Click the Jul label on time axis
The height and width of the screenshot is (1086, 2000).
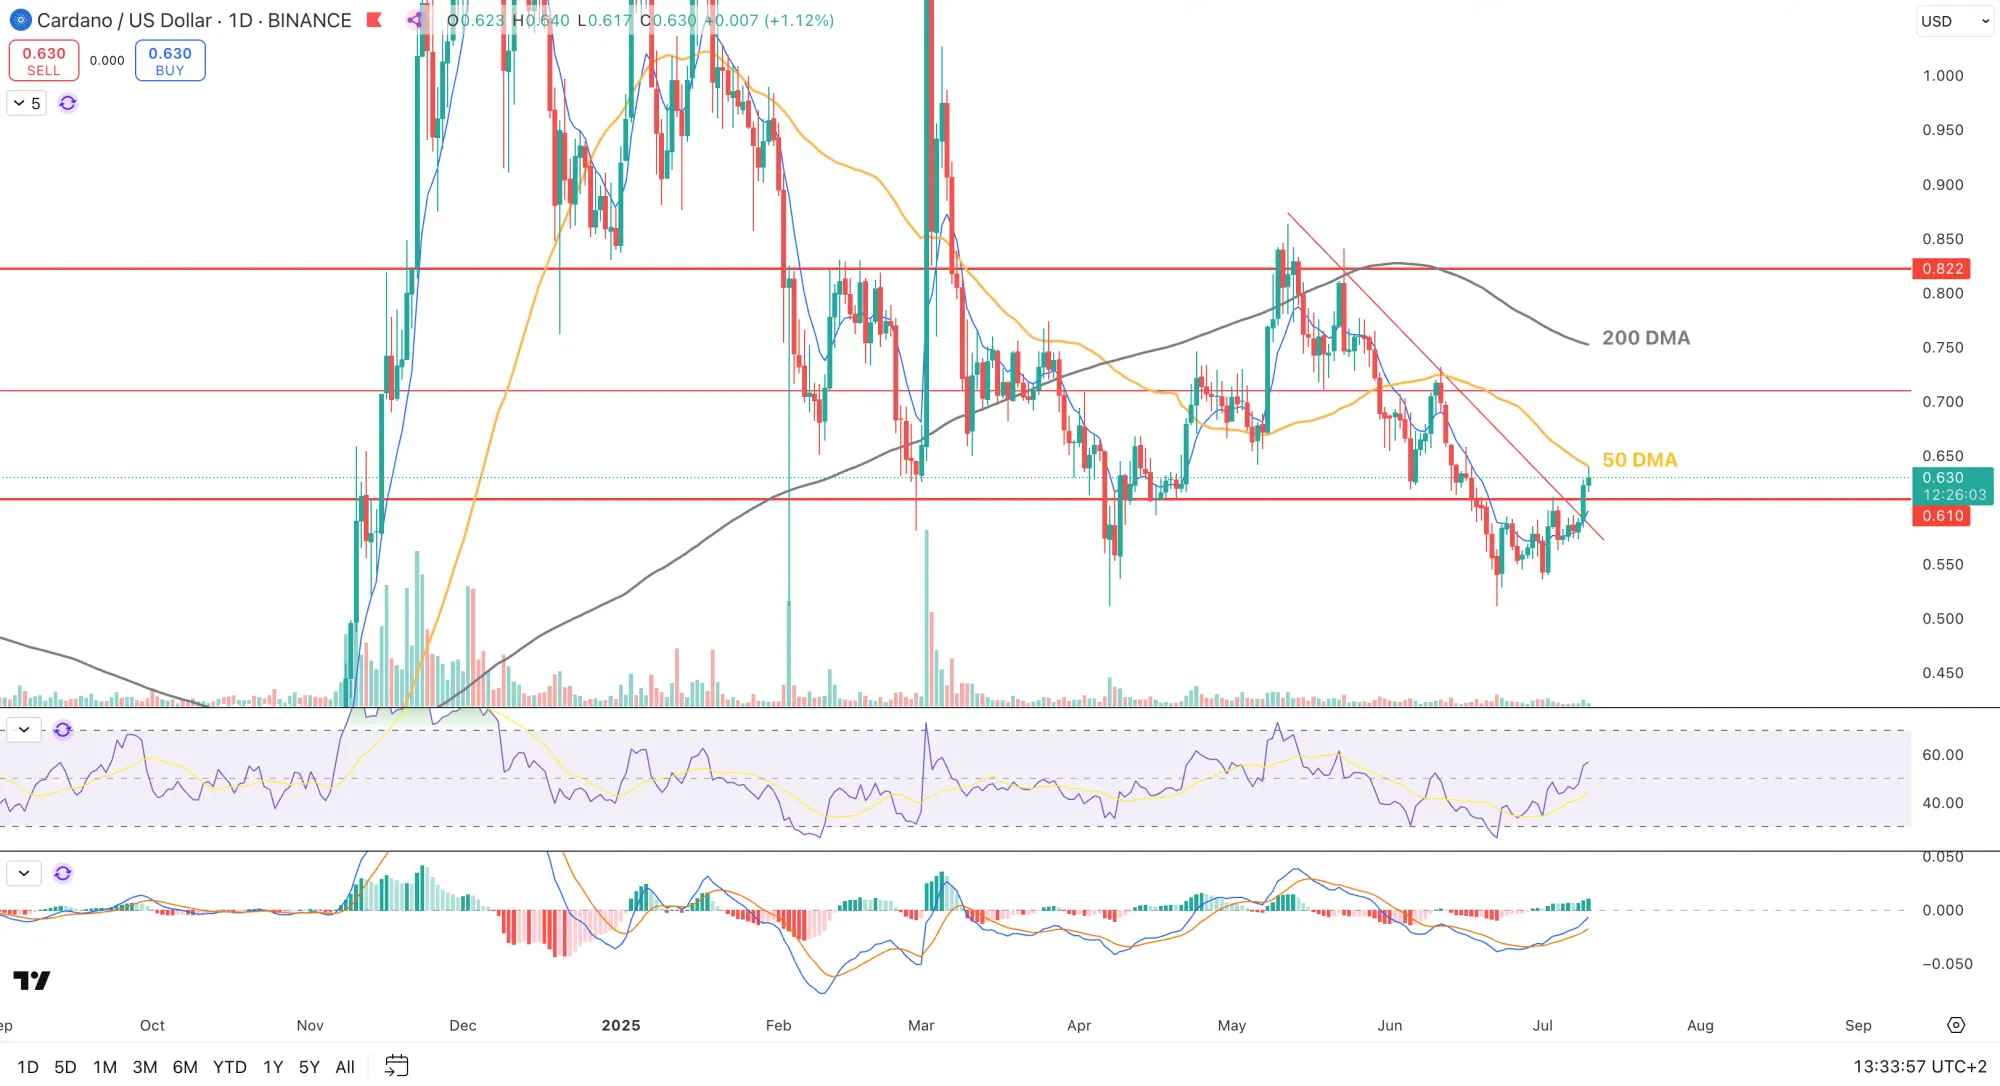pos(1543,1025)
